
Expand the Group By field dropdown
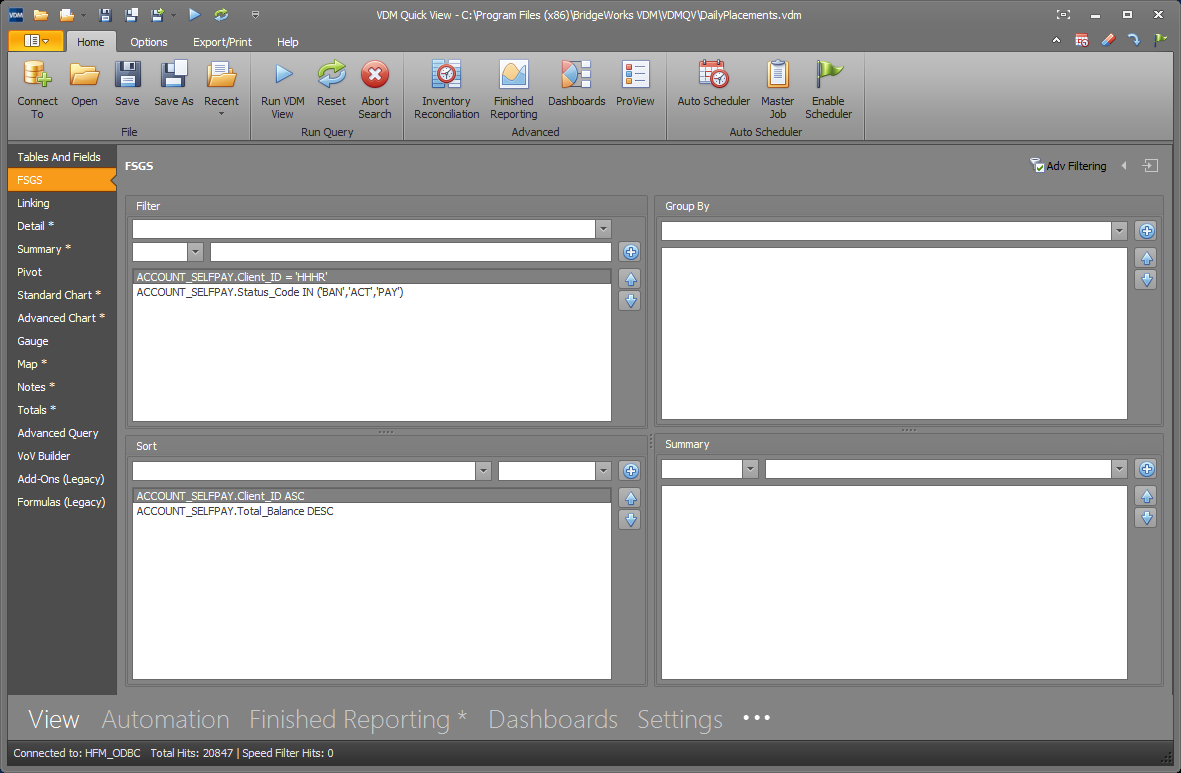1119,231
